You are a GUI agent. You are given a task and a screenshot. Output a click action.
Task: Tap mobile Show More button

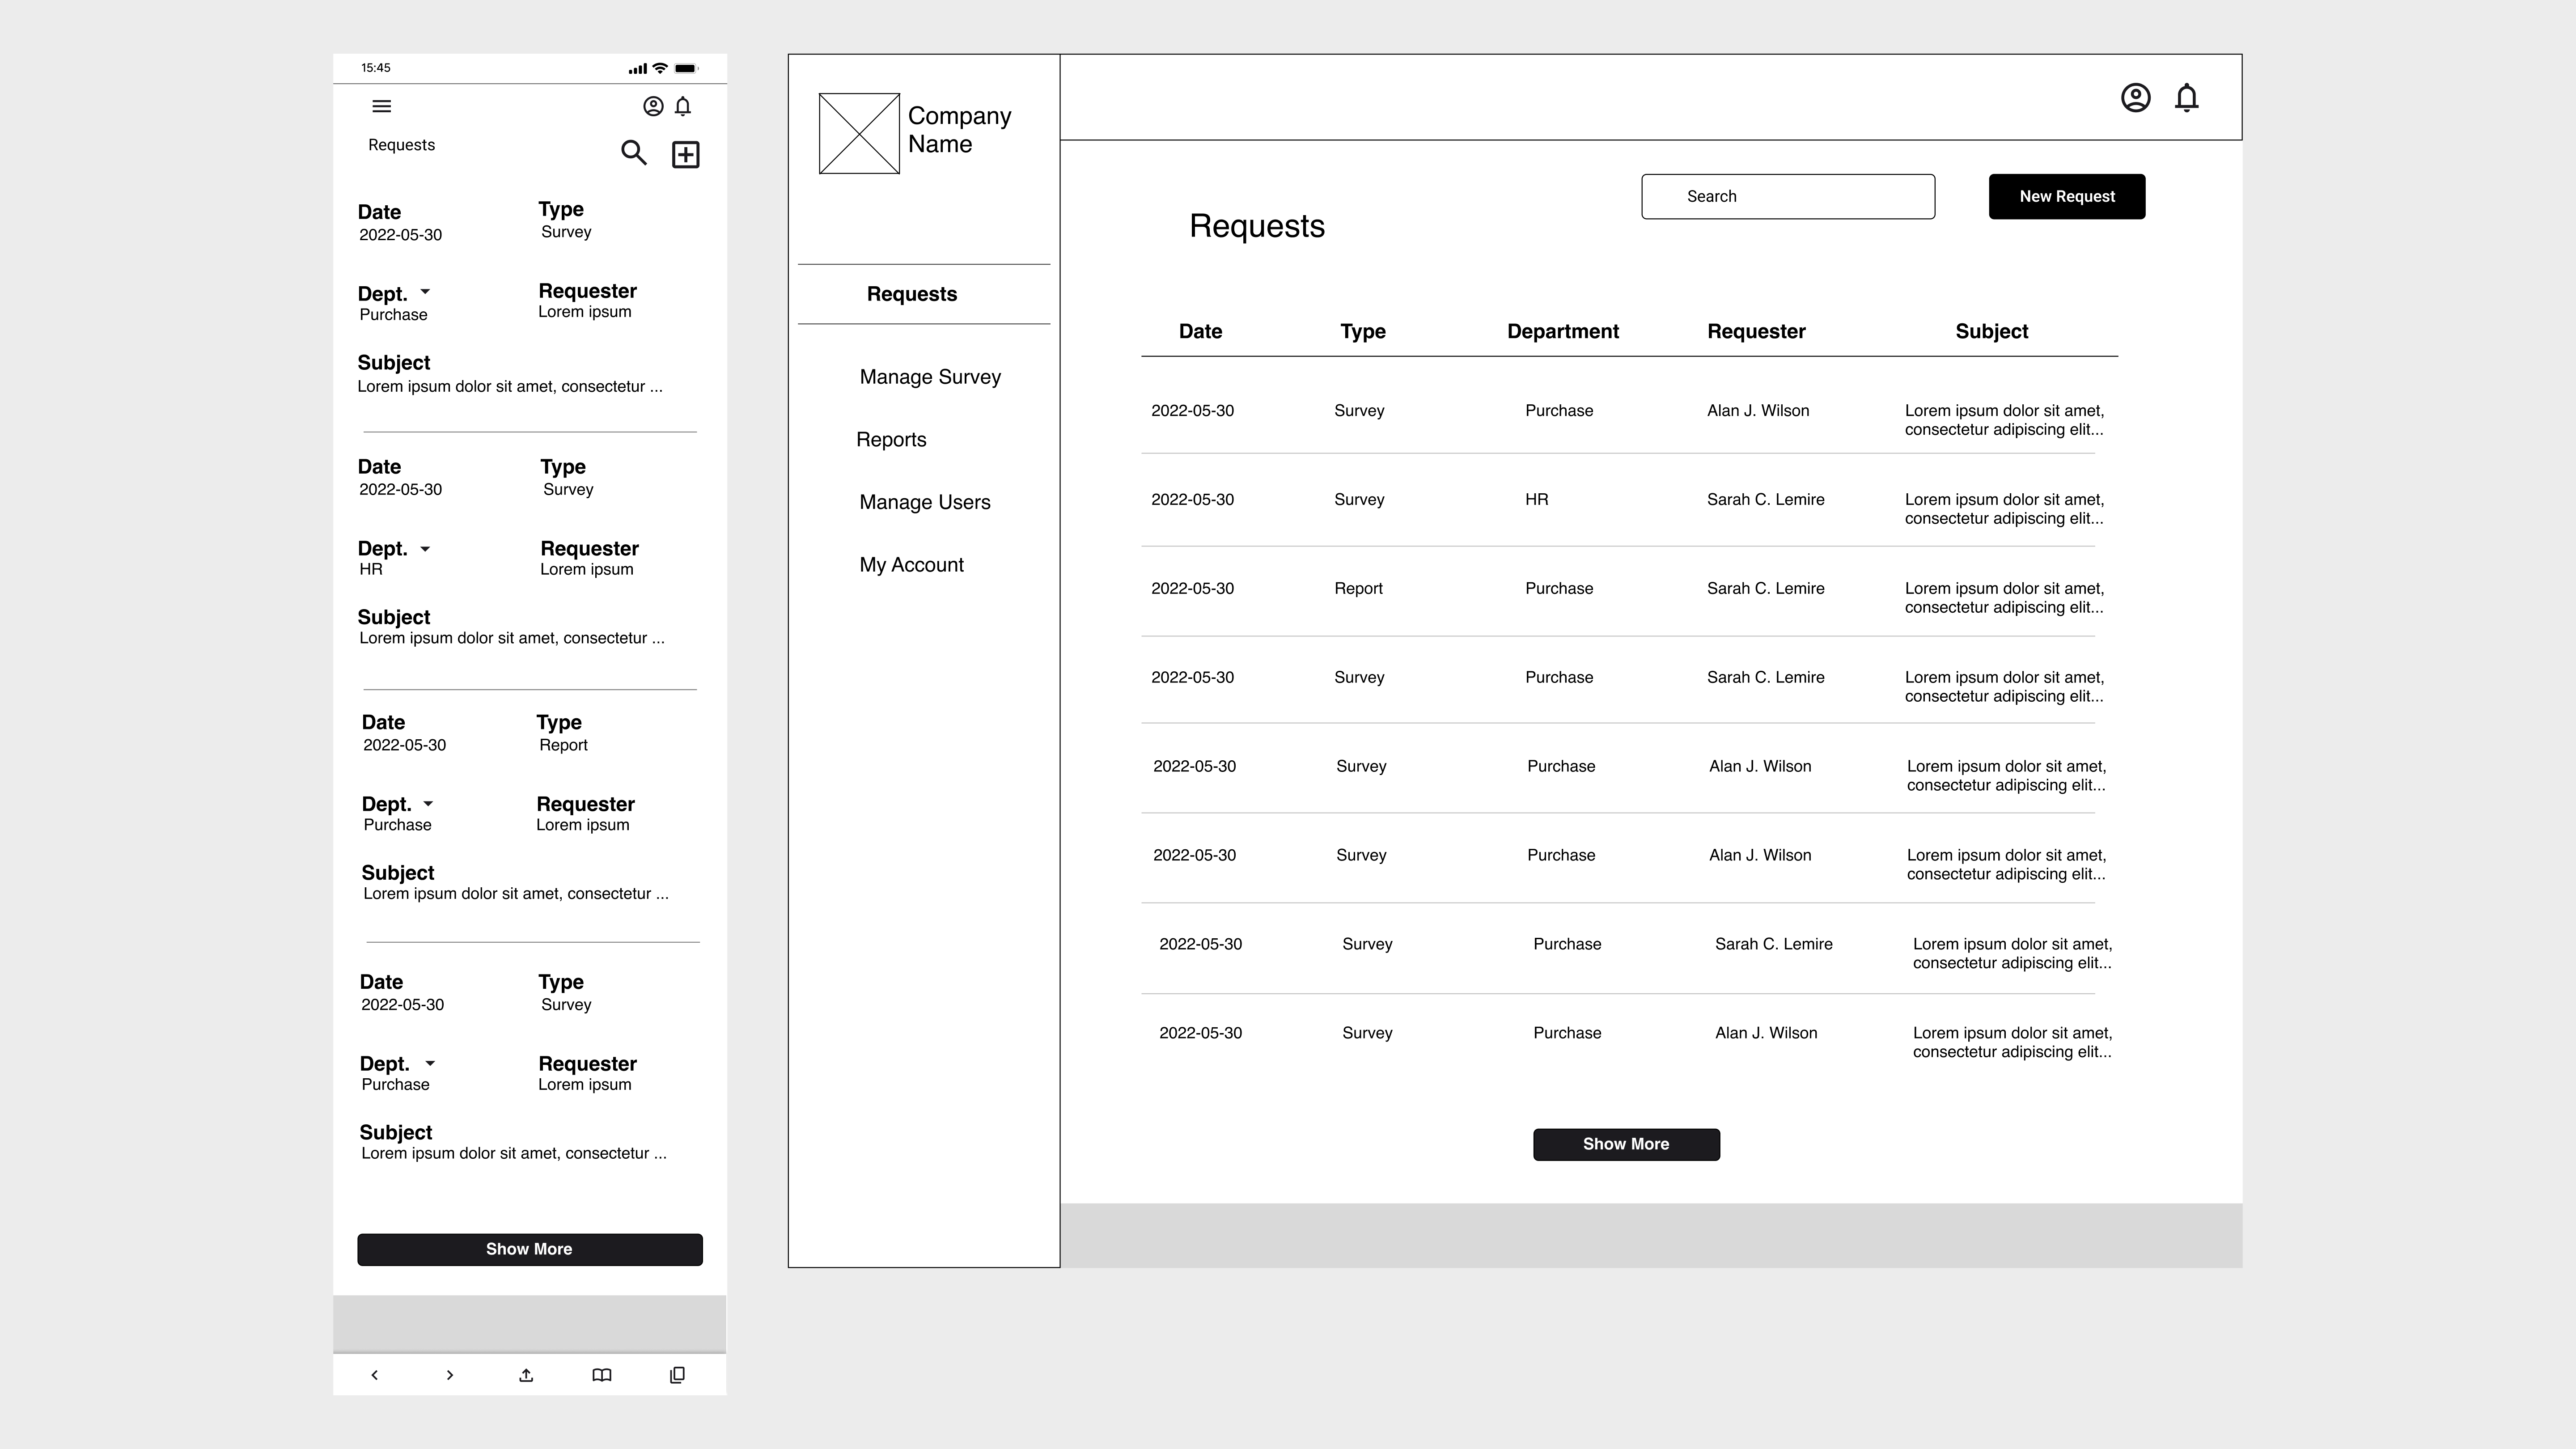click(x=530, y=1249)
